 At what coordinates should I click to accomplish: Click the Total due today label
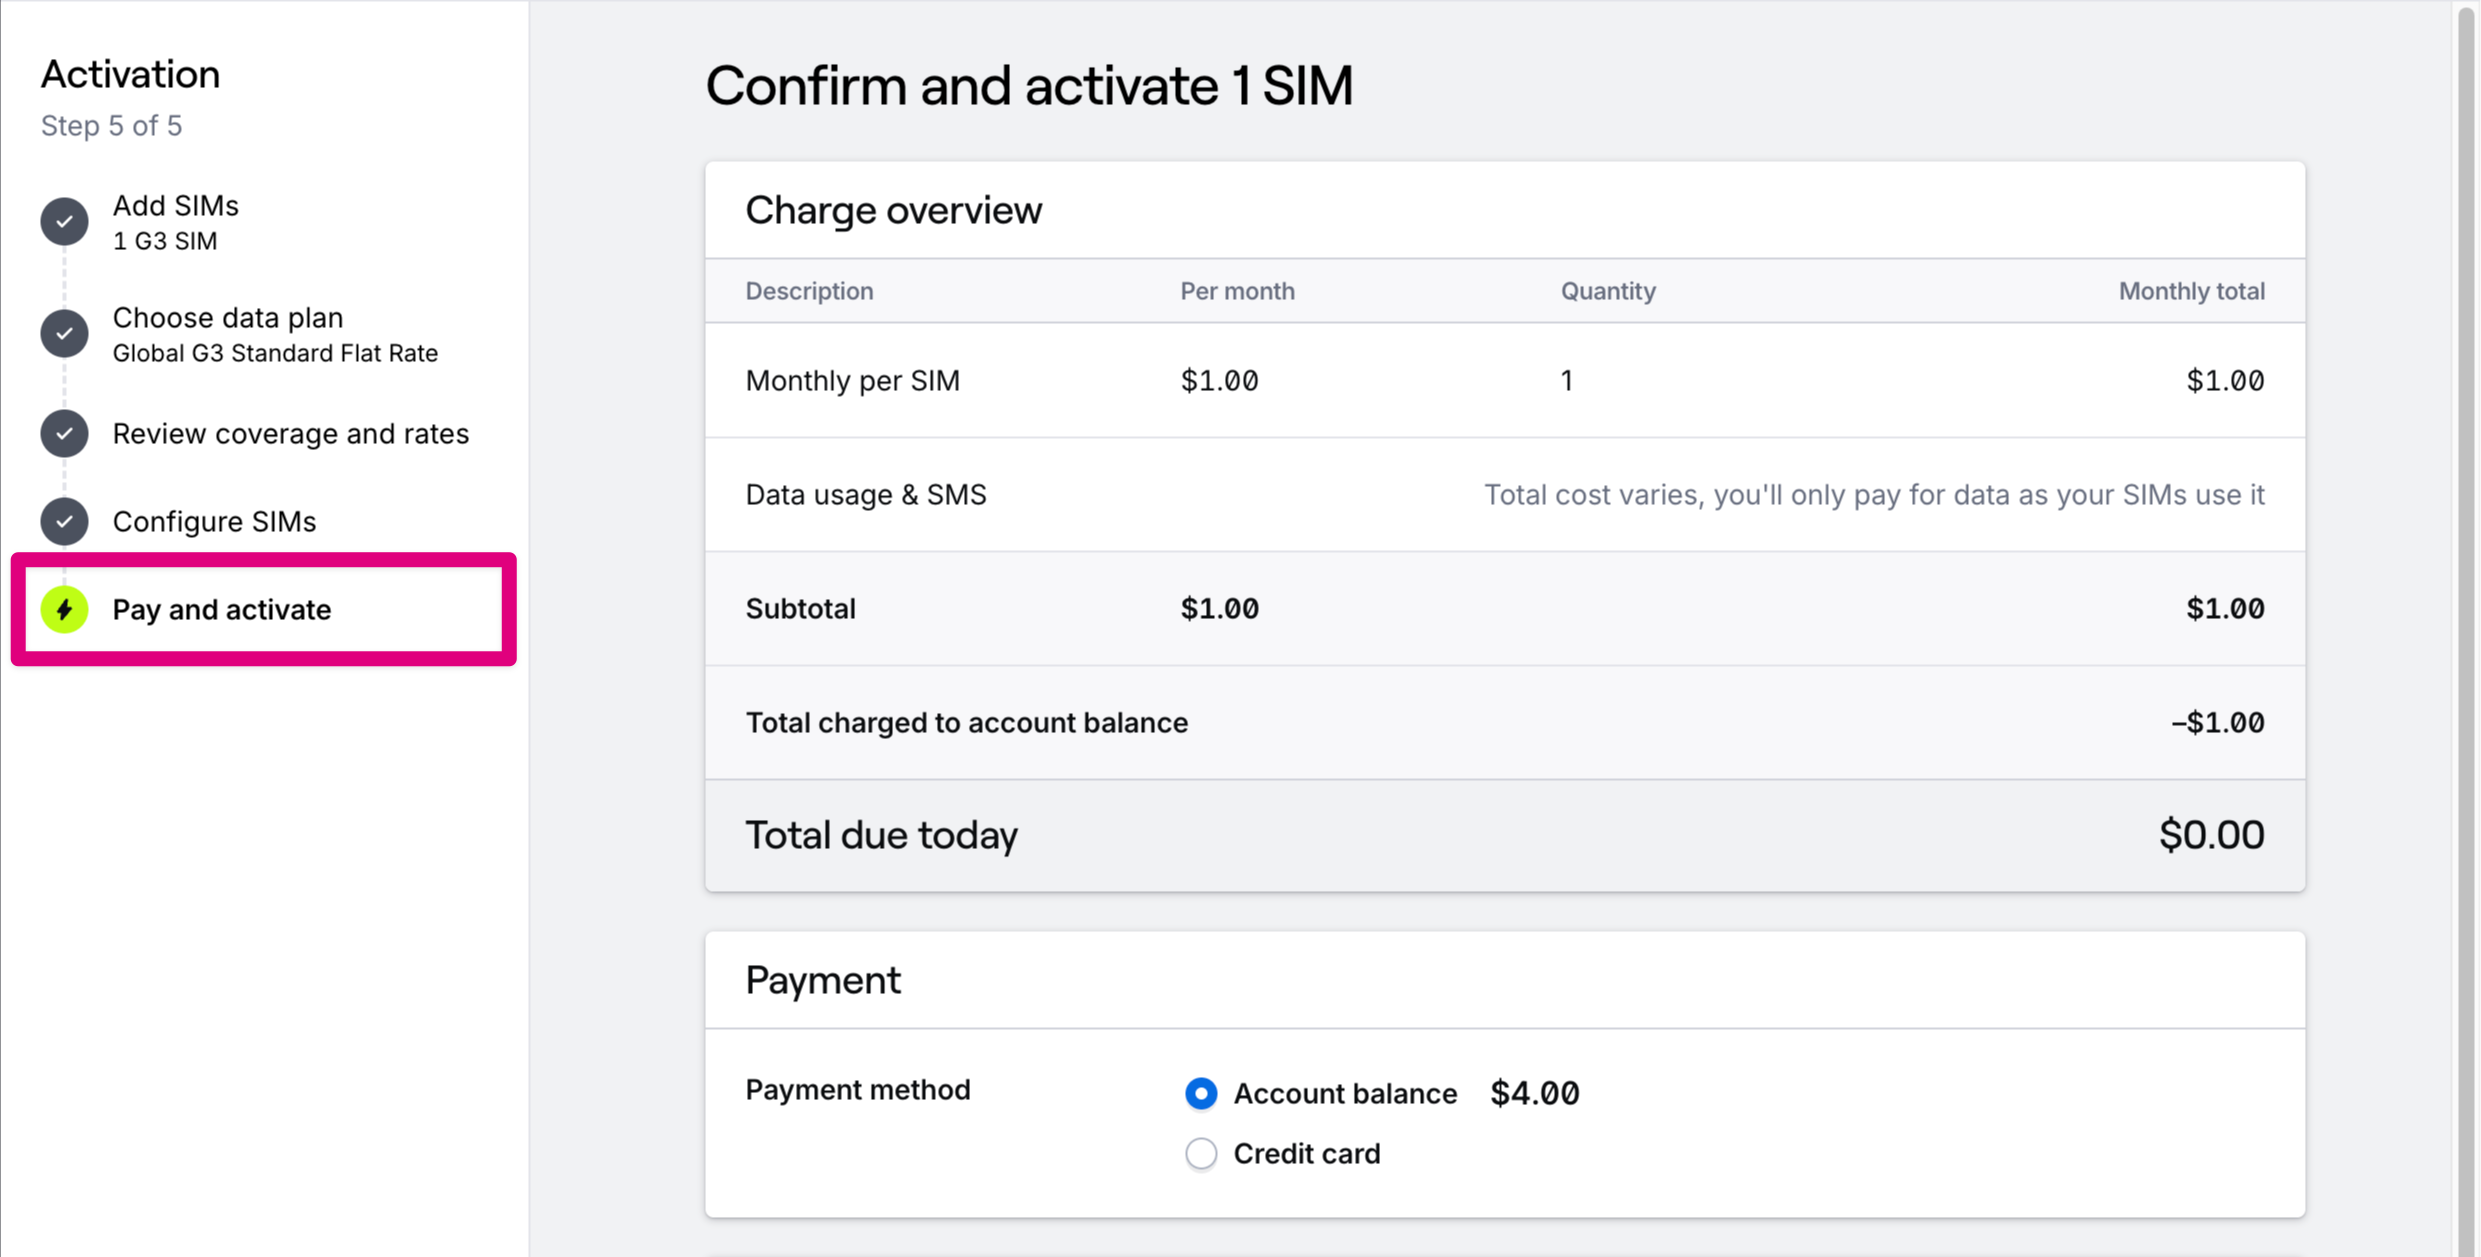click(881, 834)
